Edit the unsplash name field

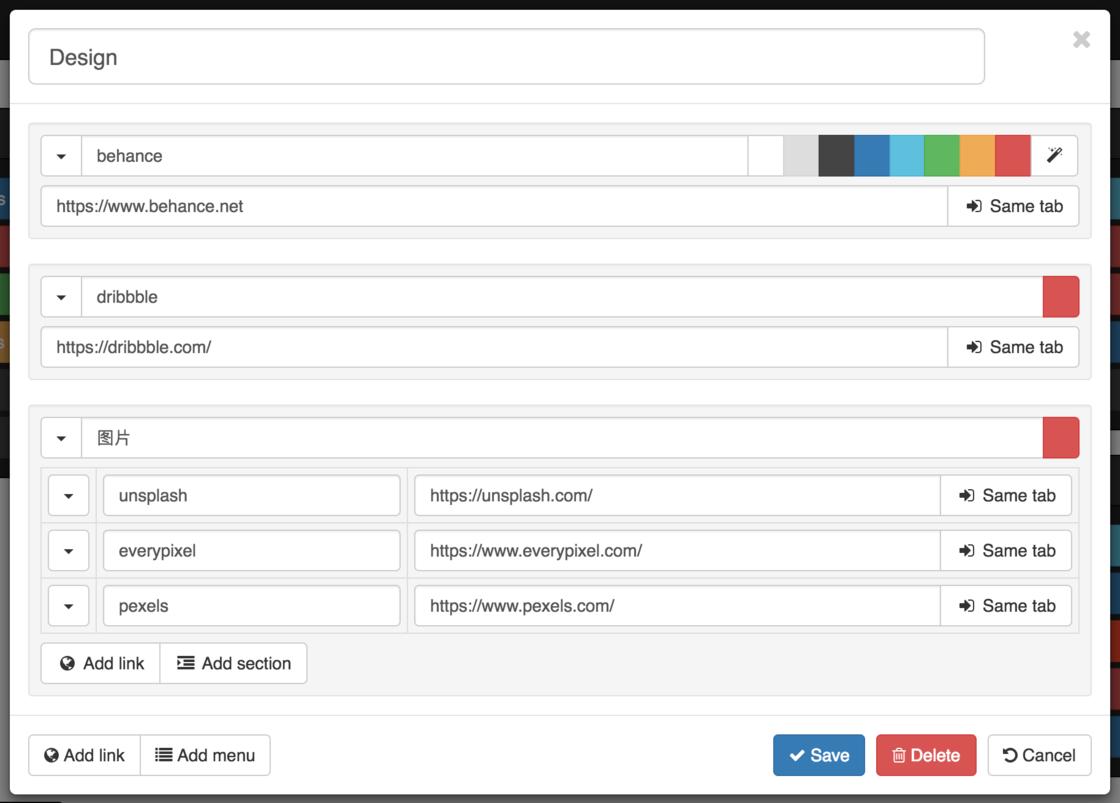tap(251, 495)
